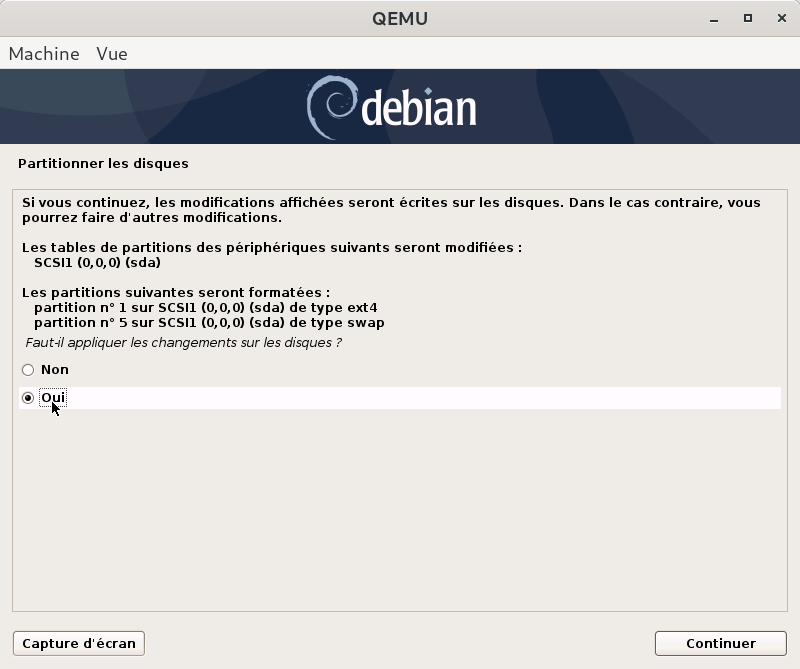Minimize the QEMU window
This screenshot has width=800, height=669.
tap(716, 18)
